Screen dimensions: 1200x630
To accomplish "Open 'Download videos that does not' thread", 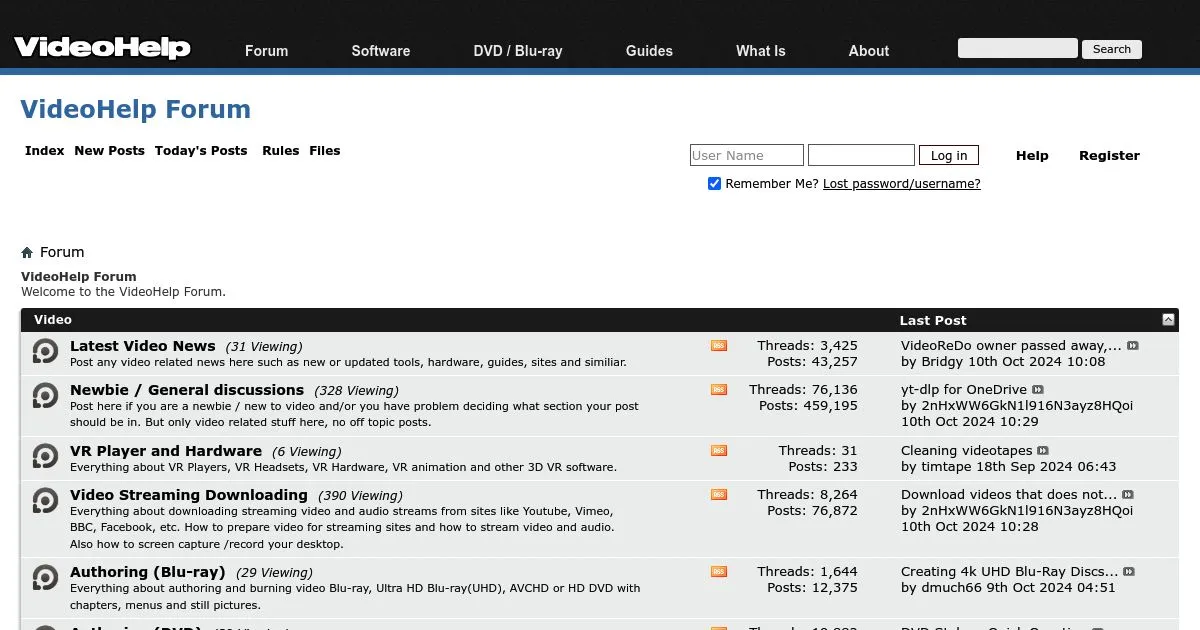I will tap(1009, 495).
